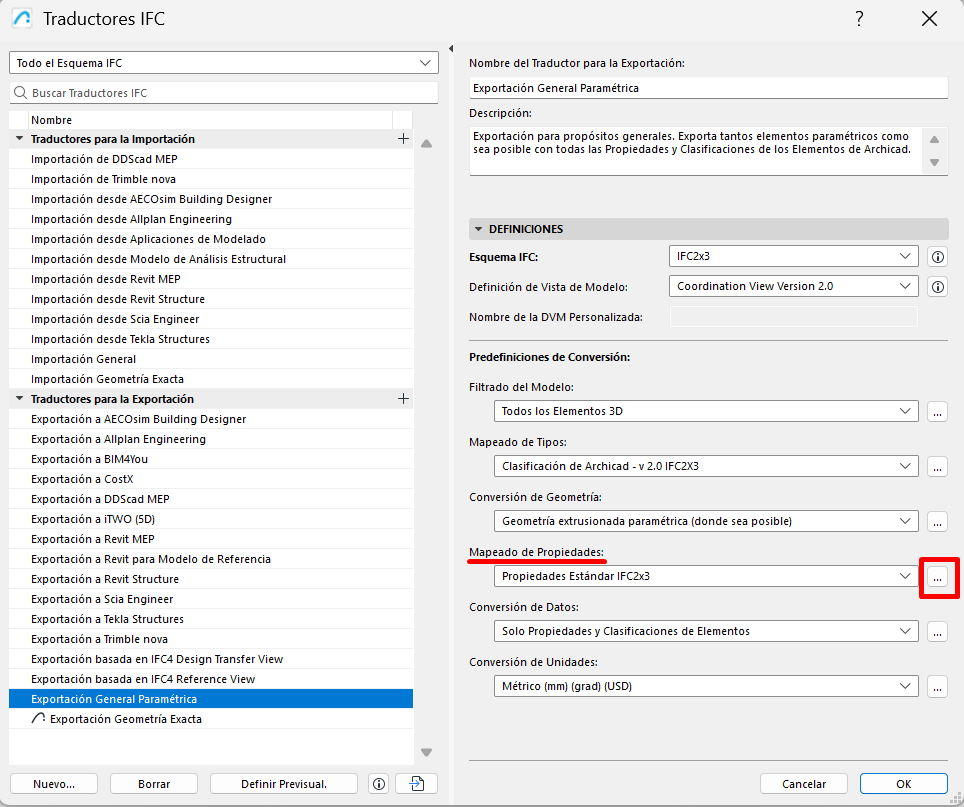Select Exportación a iTWO (5D)
964x807 pixels.
(211, 519)
